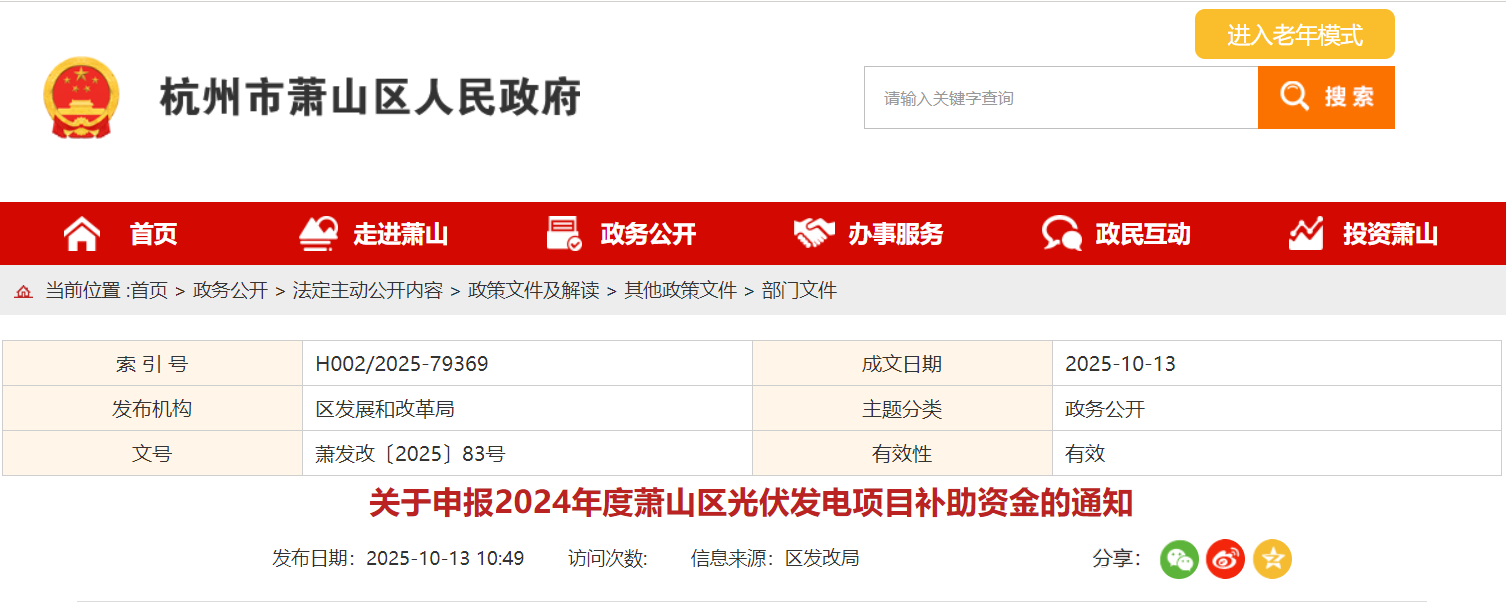Click the national emblem logo

pos(81,98)
